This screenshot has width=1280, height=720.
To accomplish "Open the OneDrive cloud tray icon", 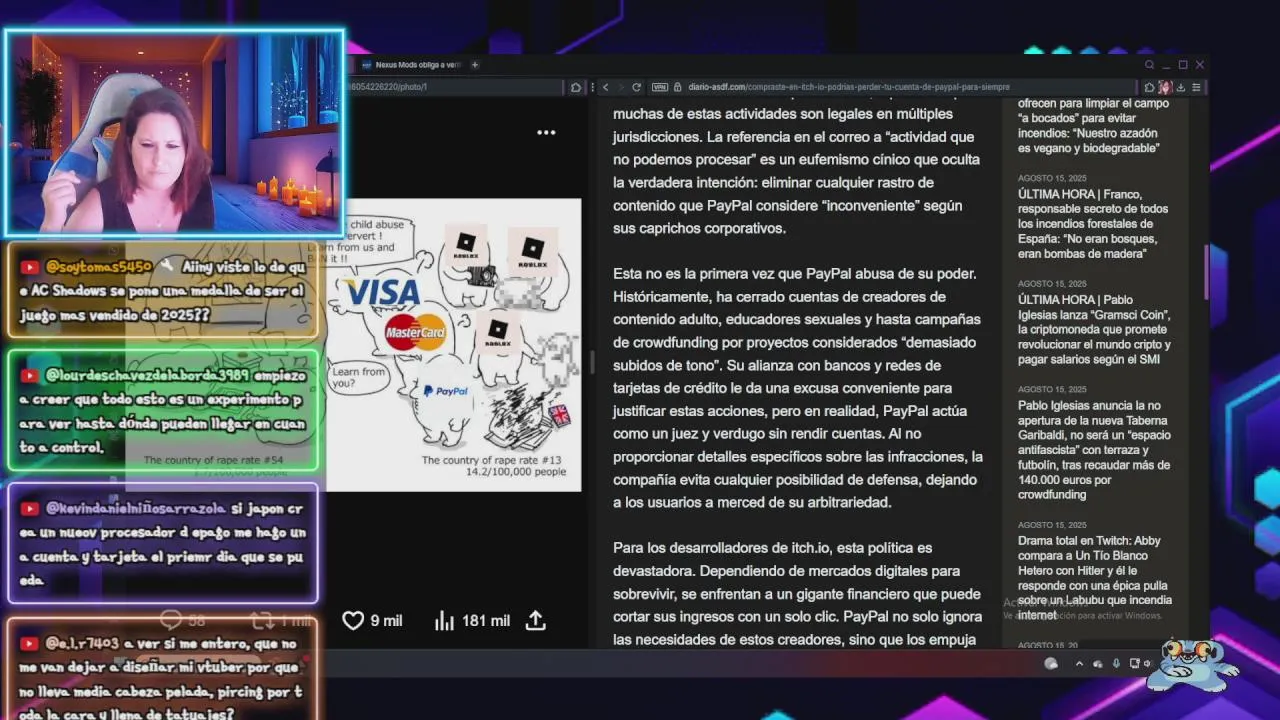I will pyautogui.click(x=1098, y=664).
